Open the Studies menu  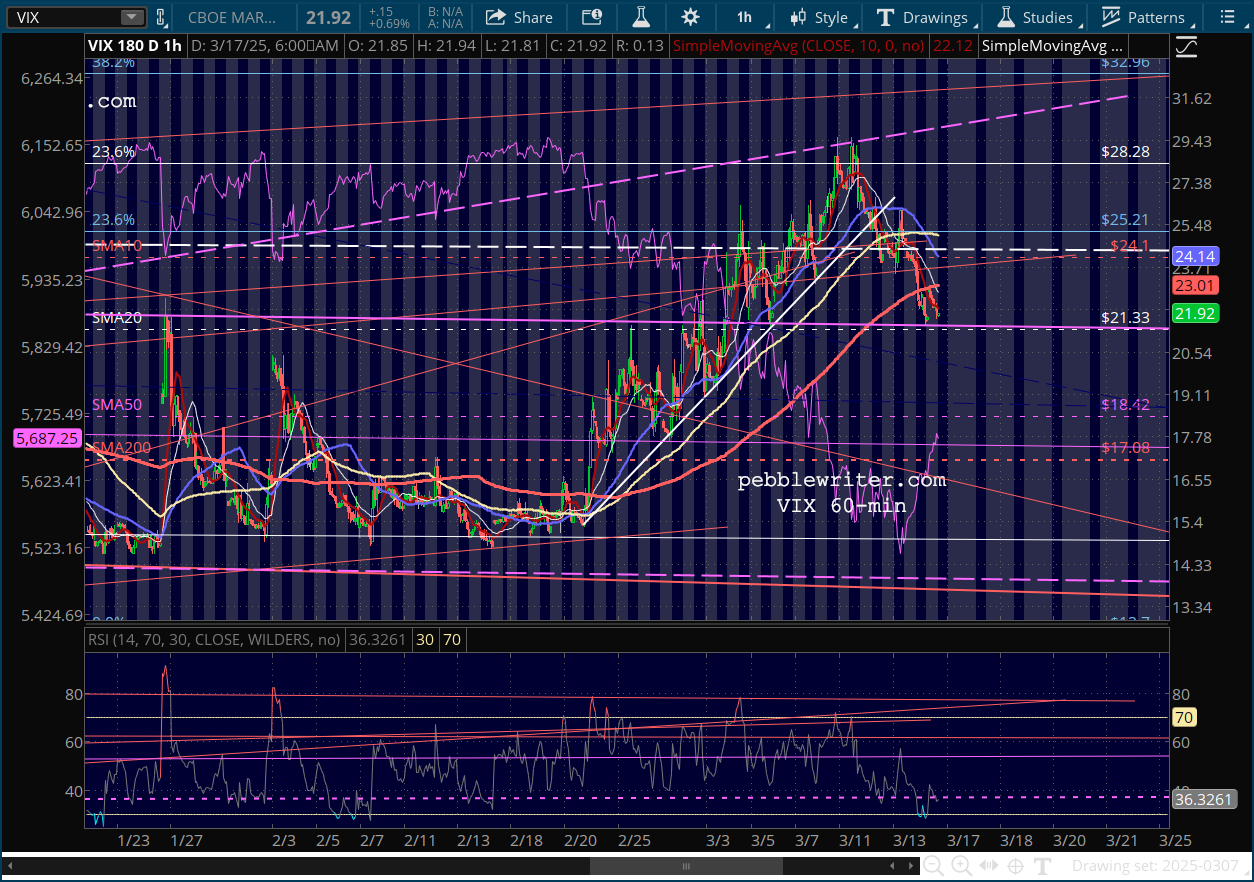(1036, 17)
